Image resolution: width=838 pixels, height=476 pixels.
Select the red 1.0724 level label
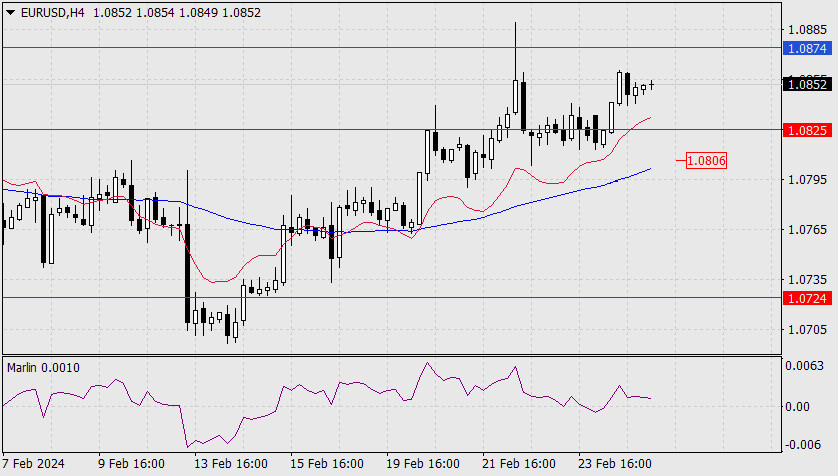click(808, 298)
